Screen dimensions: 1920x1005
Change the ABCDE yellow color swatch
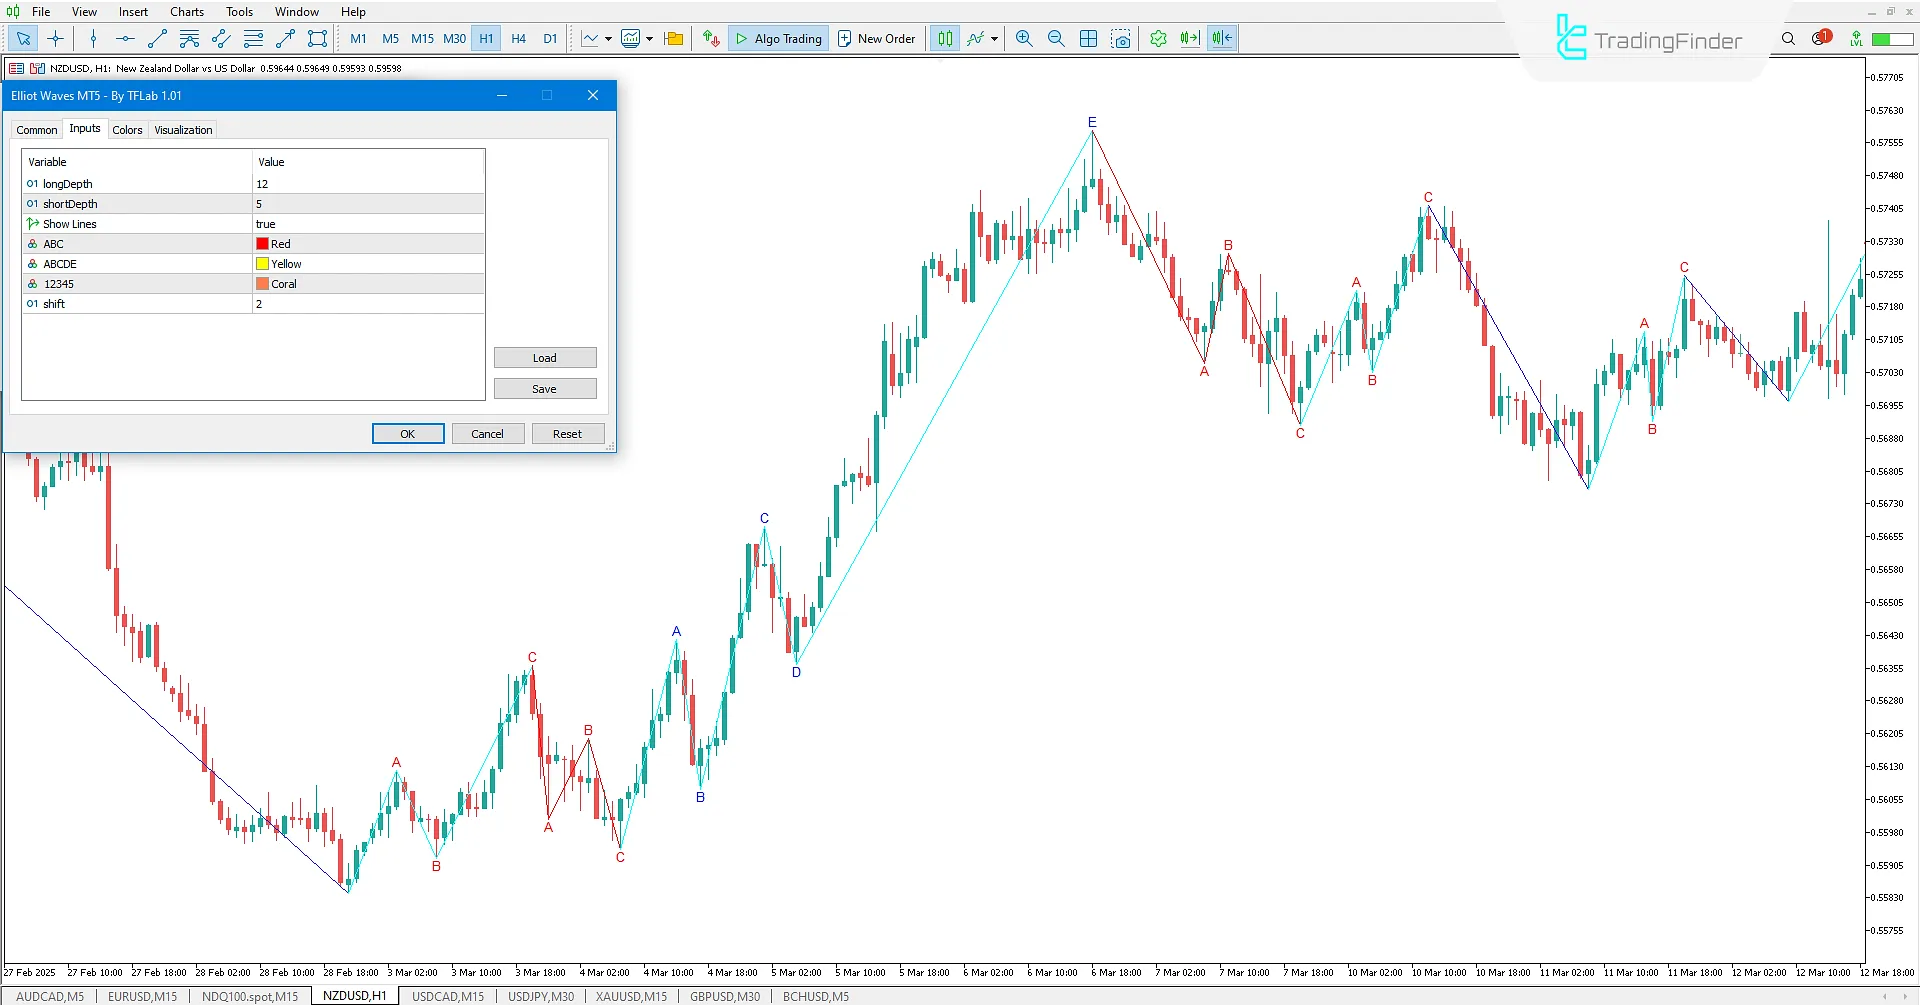pos(263,263)
